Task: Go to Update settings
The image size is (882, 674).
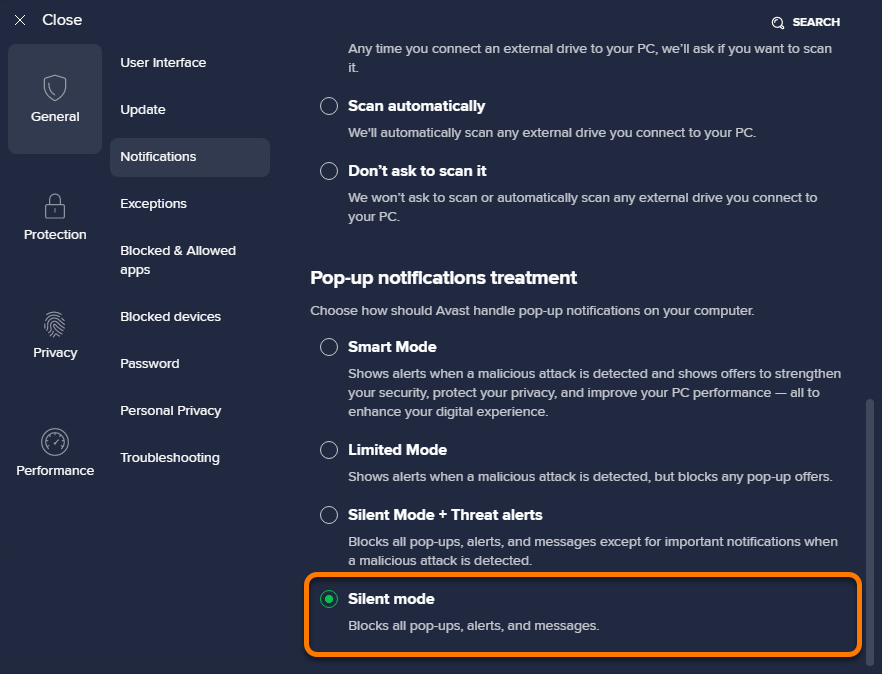Action: click(x=143, y=110)
